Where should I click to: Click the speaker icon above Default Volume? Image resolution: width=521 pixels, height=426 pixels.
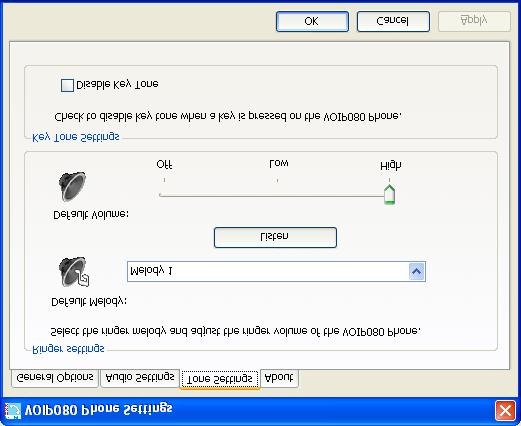click(72, 186)
